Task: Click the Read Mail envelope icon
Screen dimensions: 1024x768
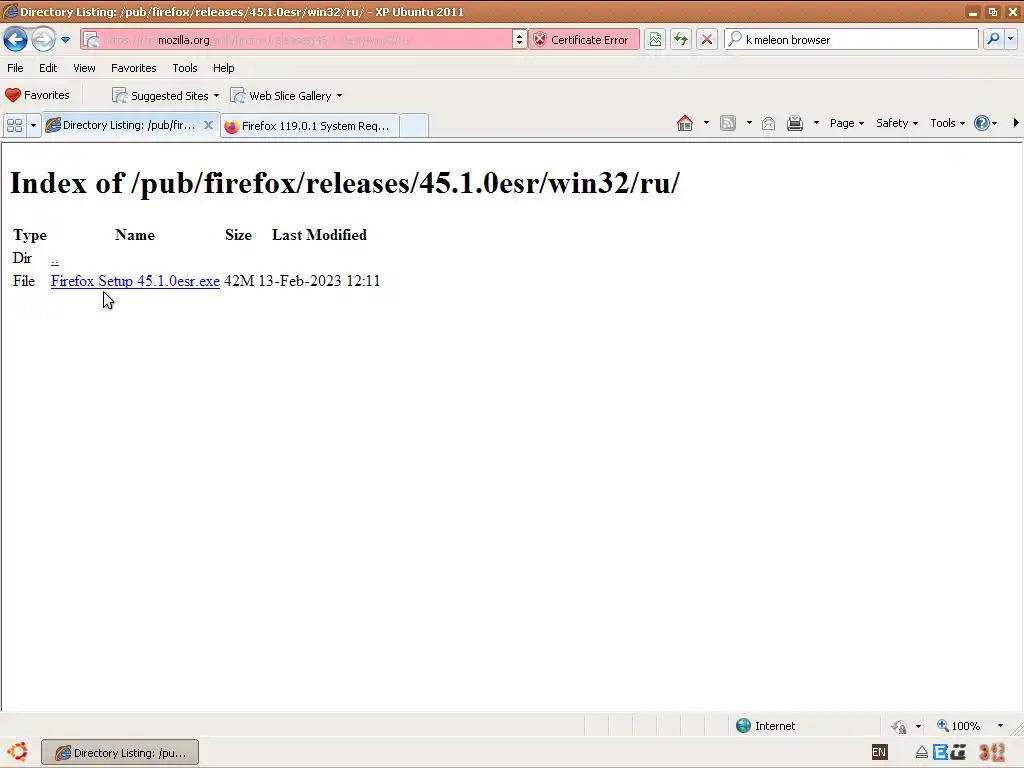Action: (x=769, y=123)
